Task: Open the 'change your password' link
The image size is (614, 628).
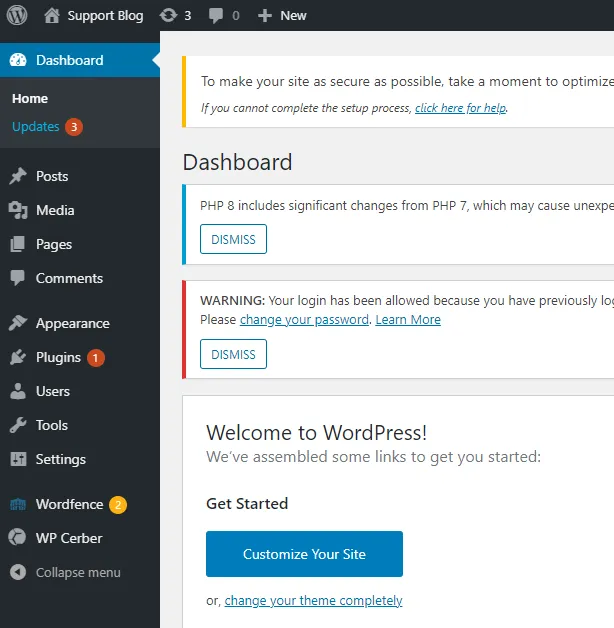Action: pyautogui.click(x=304, y=320)
